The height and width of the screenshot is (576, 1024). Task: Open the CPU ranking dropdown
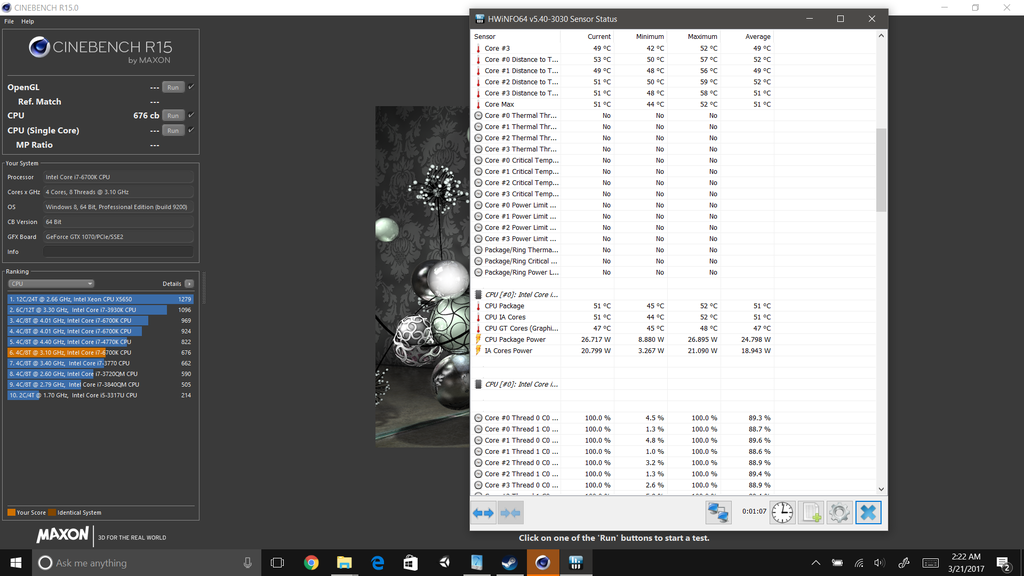click(x=51, y=283)
